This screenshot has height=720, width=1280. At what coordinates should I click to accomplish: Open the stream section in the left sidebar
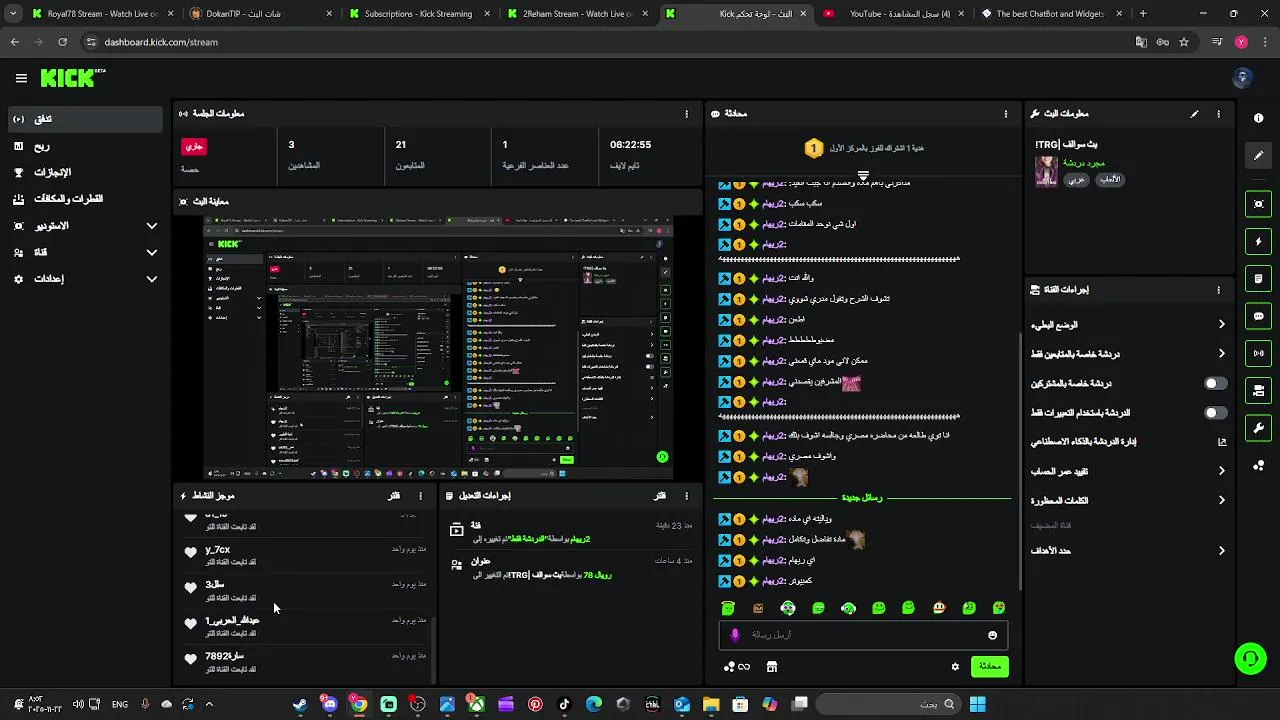85,119
